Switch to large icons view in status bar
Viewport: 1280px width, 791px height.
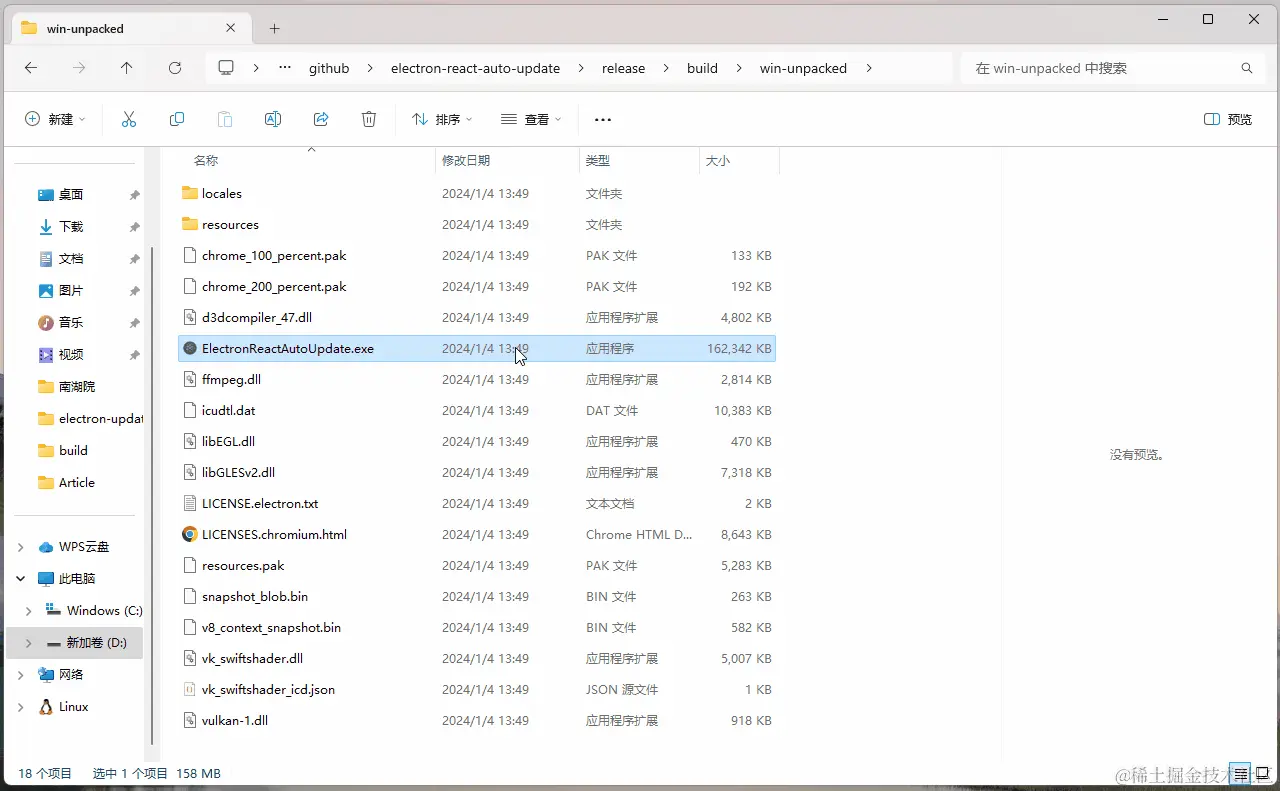[1262, 774]
